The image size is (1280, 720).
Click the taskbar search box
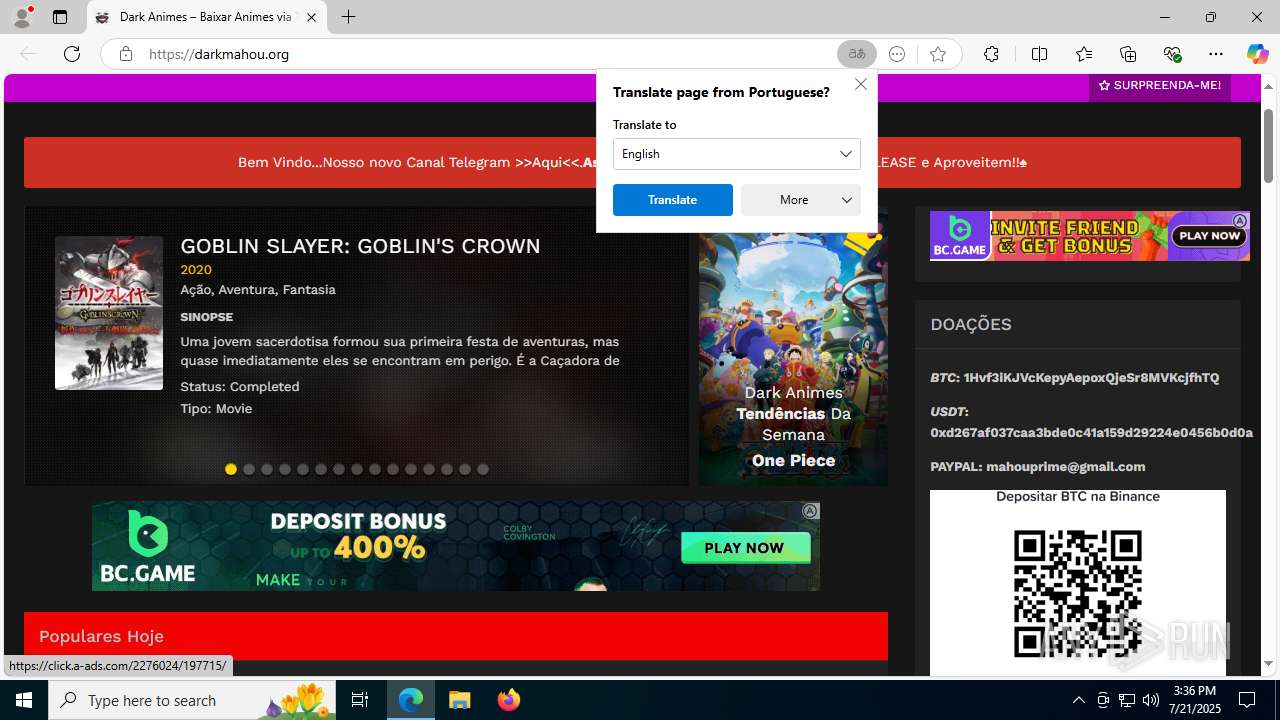click(x=192, y=700)
